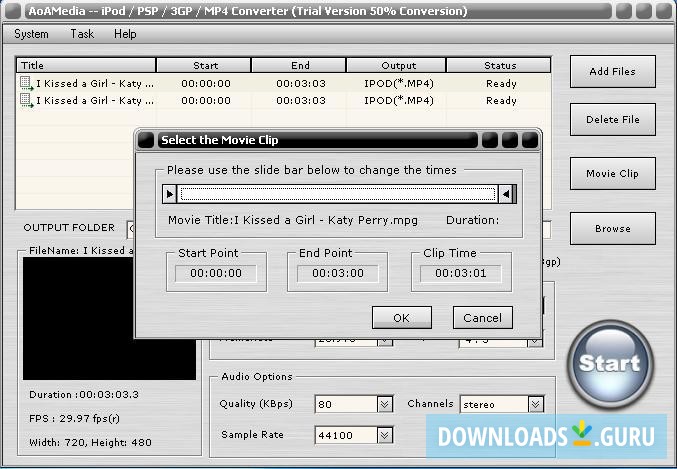Click the right end-marker arrow on the slide bar

507,194
